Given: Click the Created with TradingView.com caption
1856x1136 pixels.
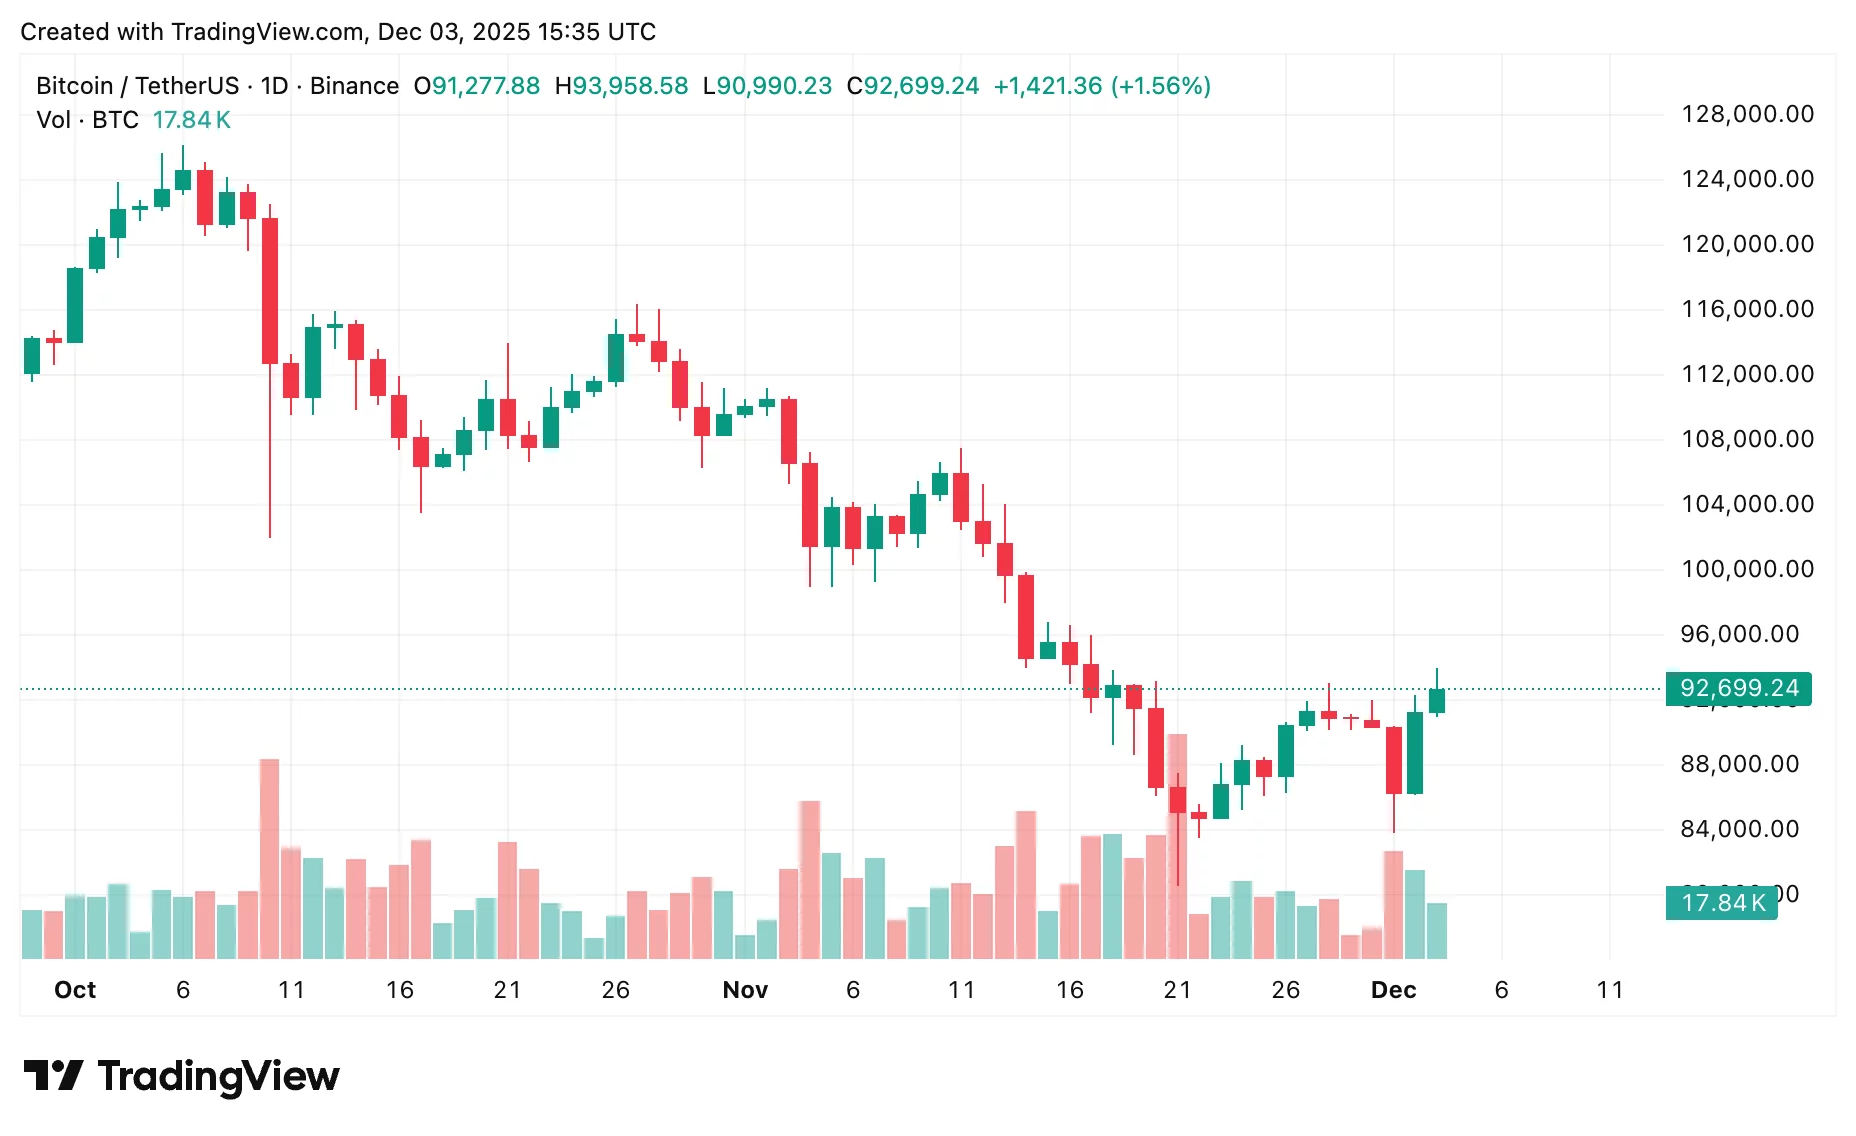Looking at the screenshot, I should point(338,32).
